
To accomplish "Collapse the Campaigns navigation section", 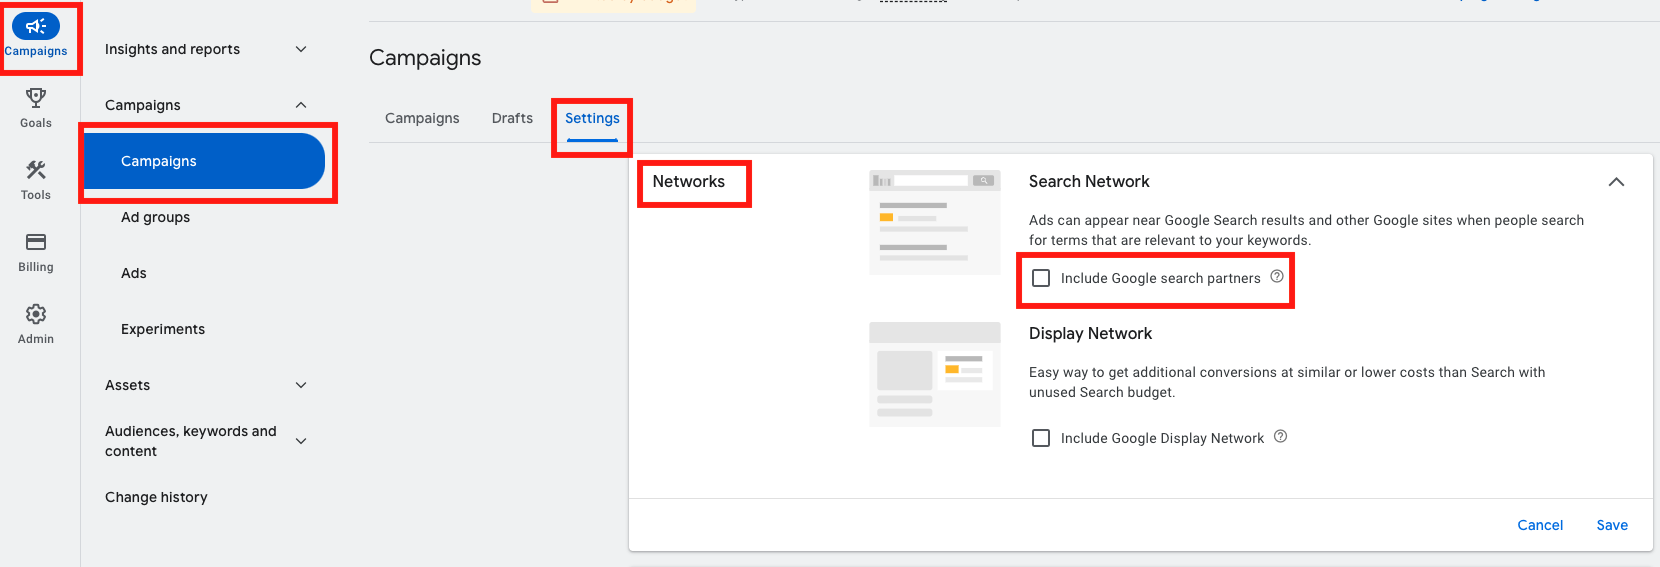I will click(301, 105).
